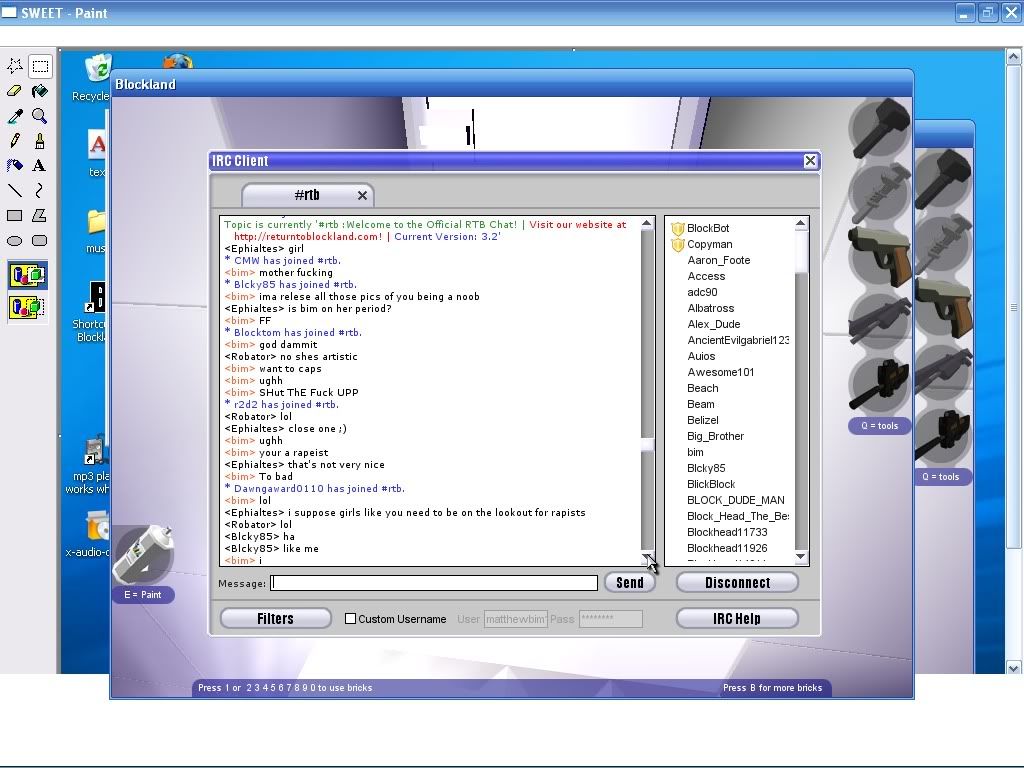
Task: Click the Message input field
Action: (434, 583)
